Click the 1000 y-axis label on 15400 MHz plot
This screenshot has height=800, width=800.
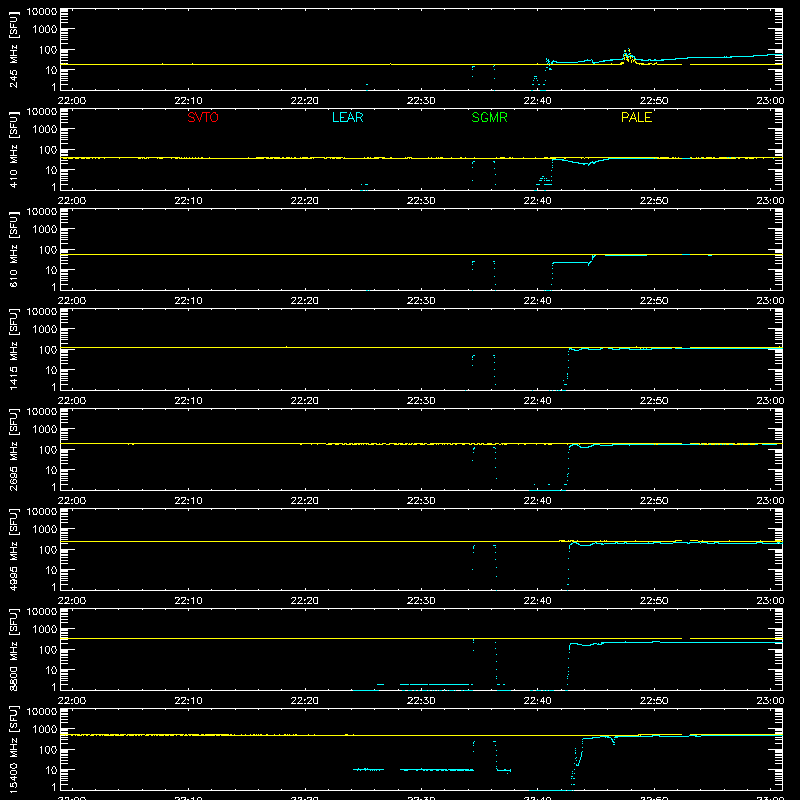tap(45, 730)
